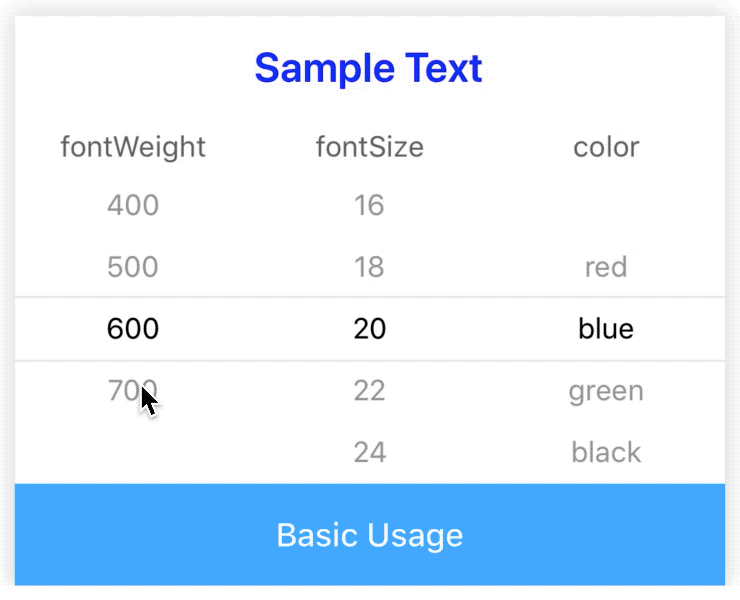This screenshot has width=740, height=600.
Task: Click the empty slot below 700 option
Action: tap(133, 452)
